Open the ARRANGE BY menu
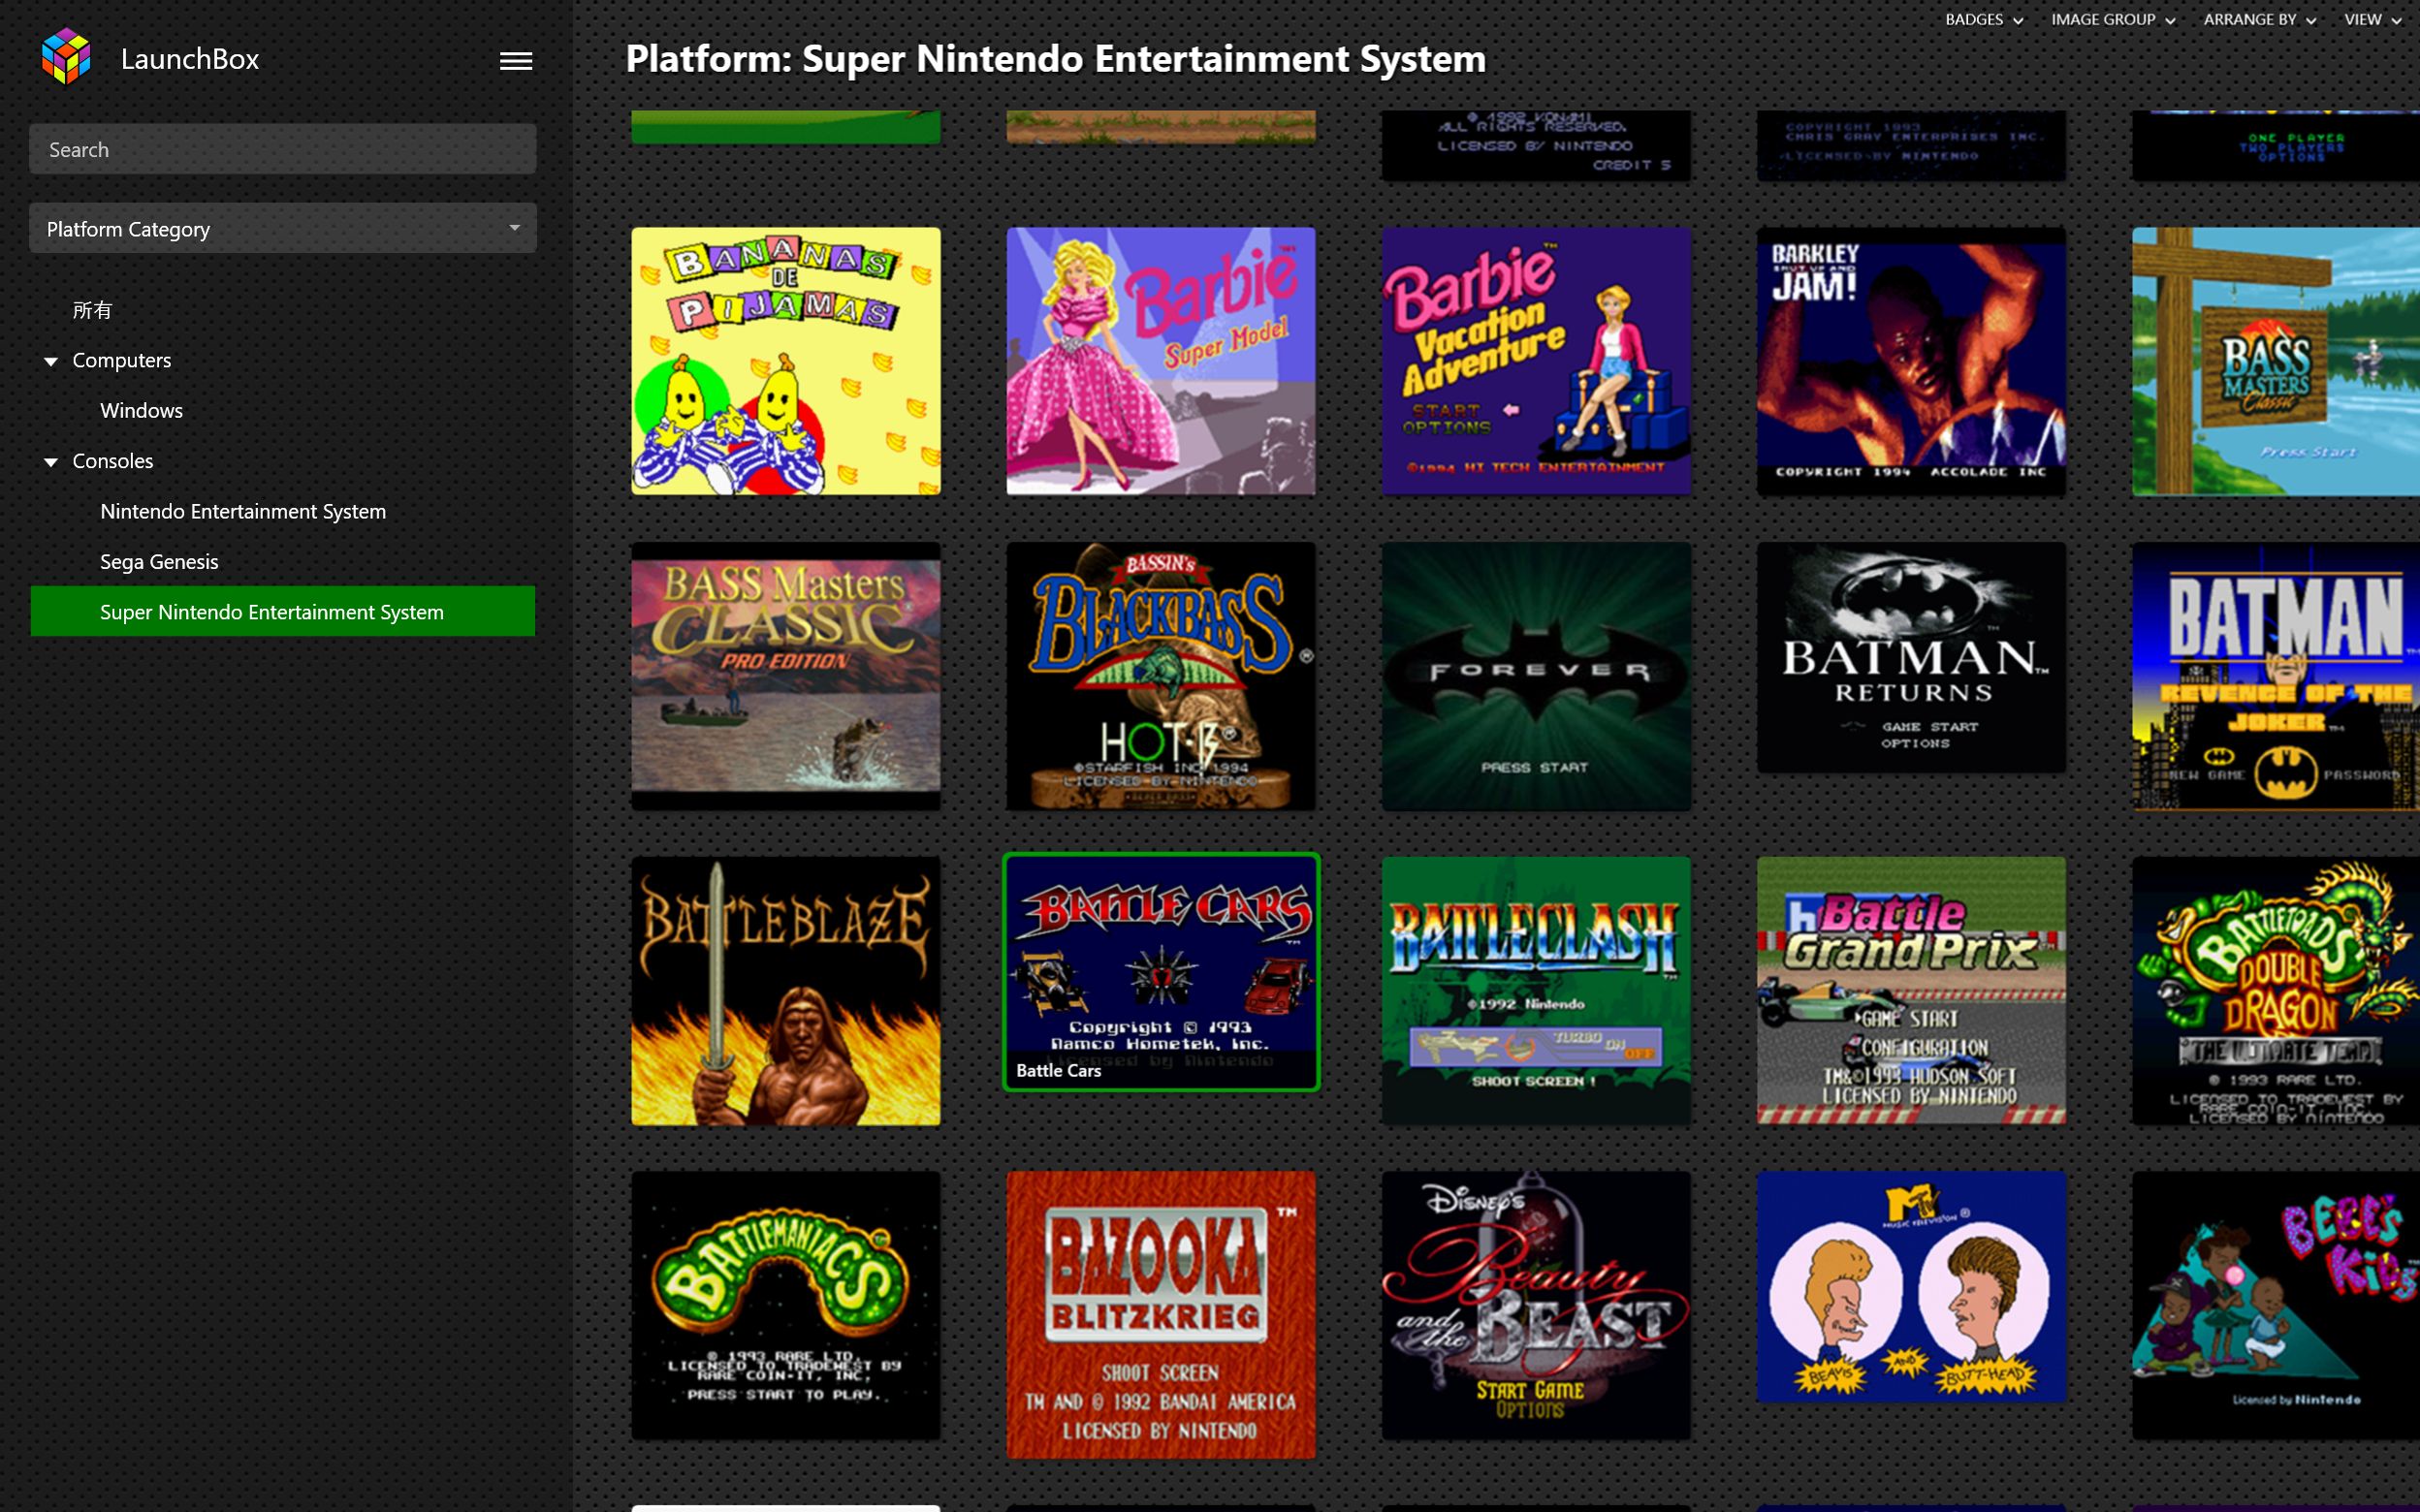This screenshot has height=1512, width=2420. point(2259,19)
